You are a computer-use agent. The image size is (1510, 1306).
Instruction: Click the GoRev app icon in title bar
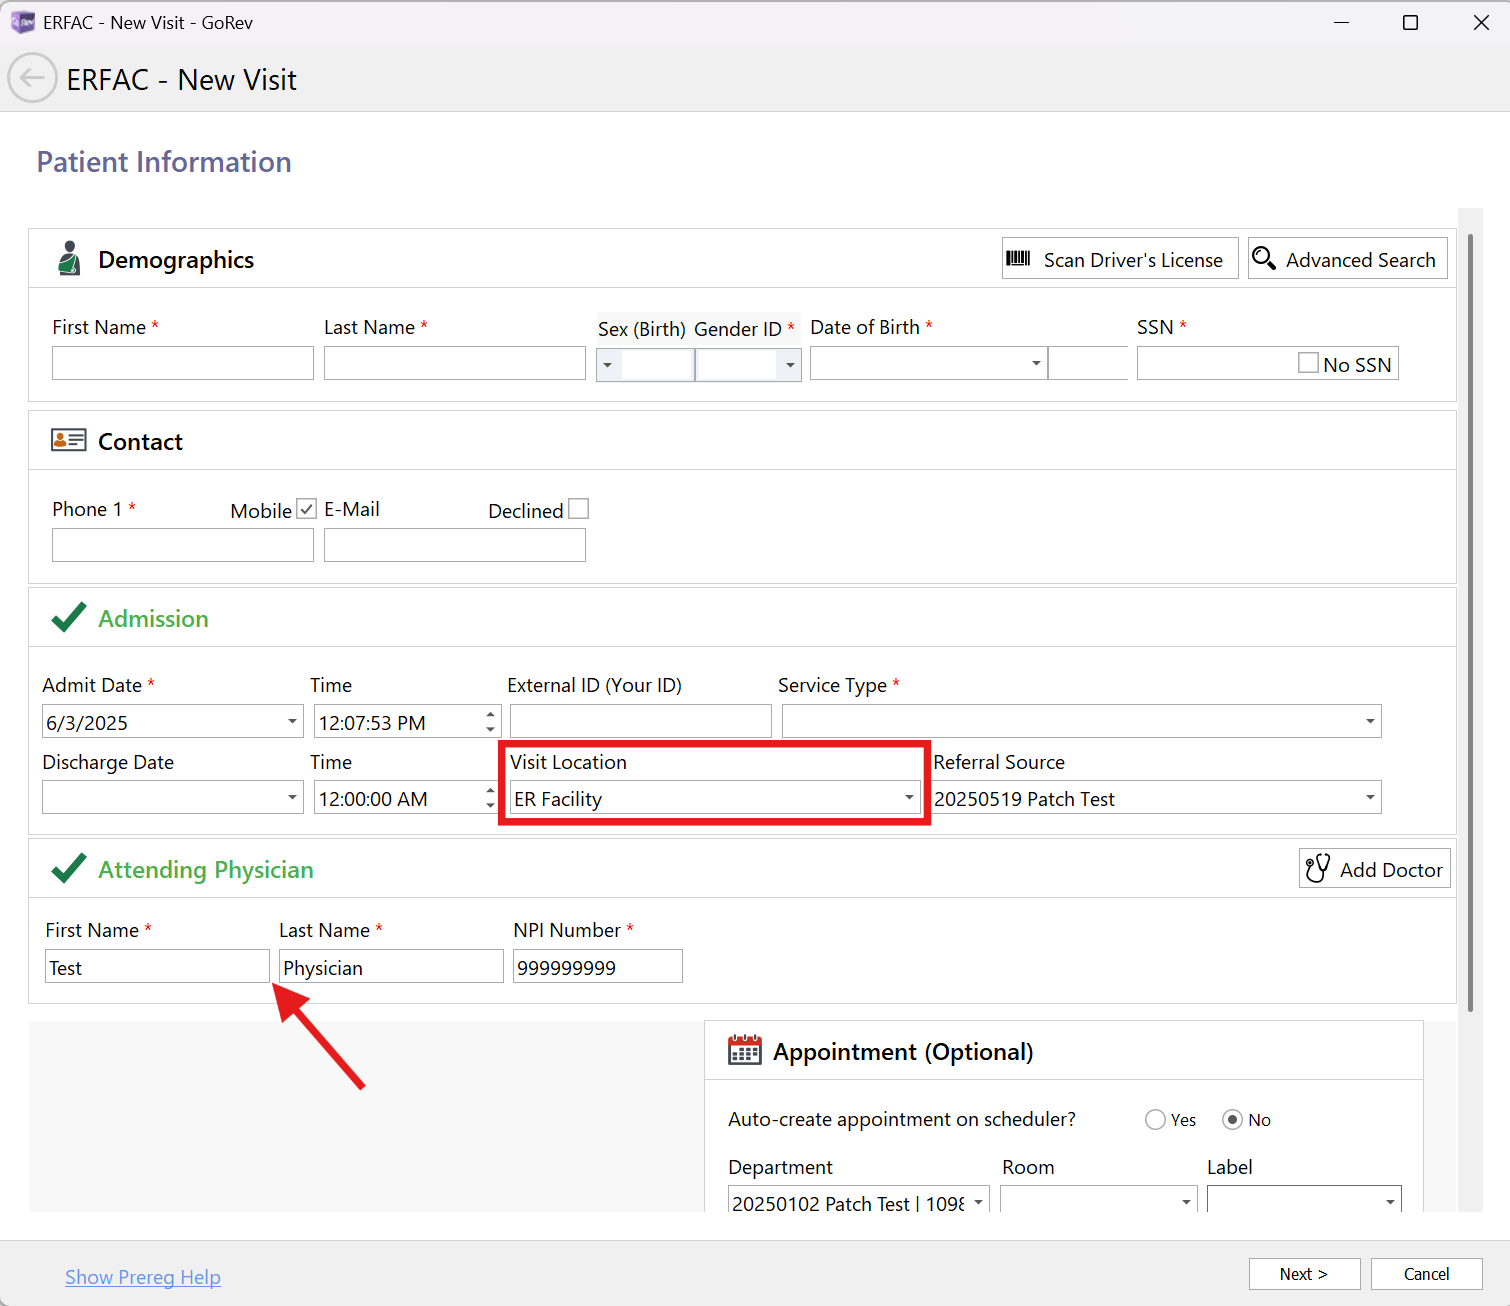[22, 22]
